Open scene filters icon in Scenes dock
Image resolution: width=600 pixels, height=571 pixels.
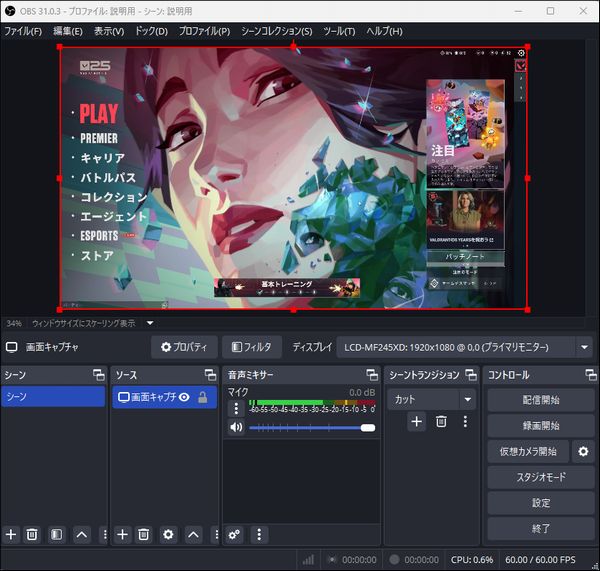[x=57, y=534]
